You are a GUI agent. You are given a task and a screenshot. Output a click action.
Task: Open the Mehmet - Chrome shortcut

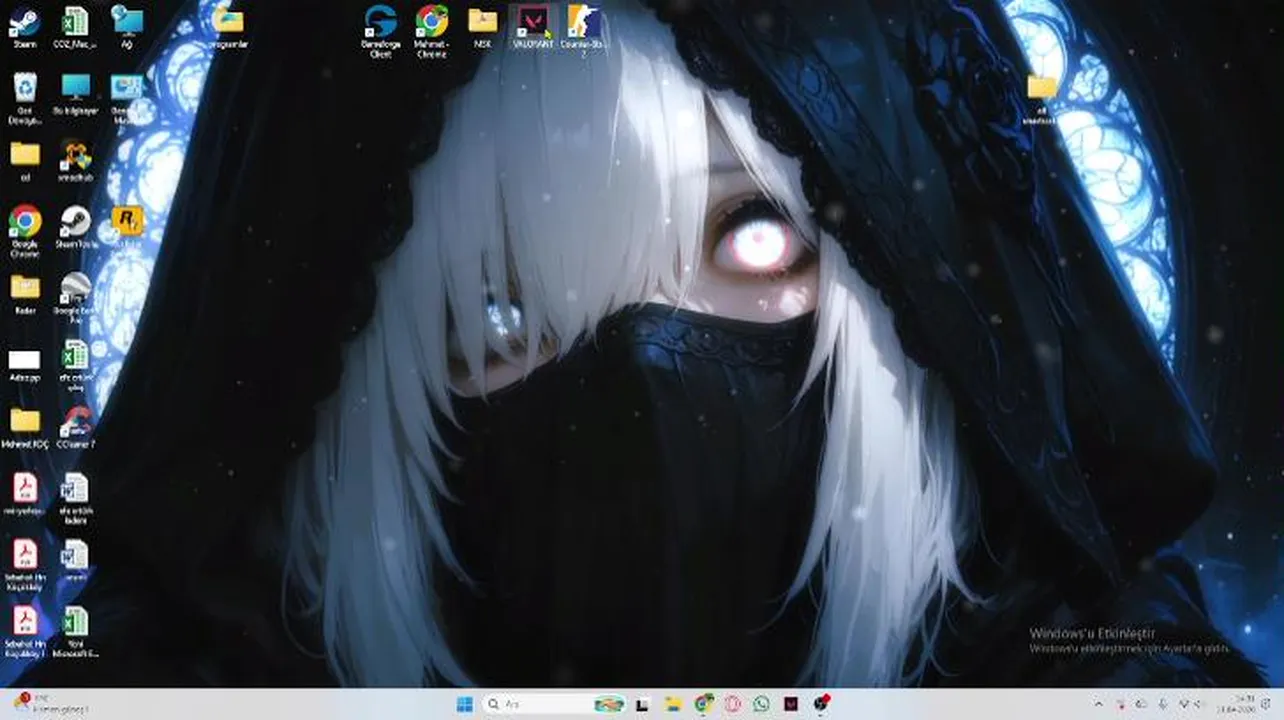tap(432, 31)
